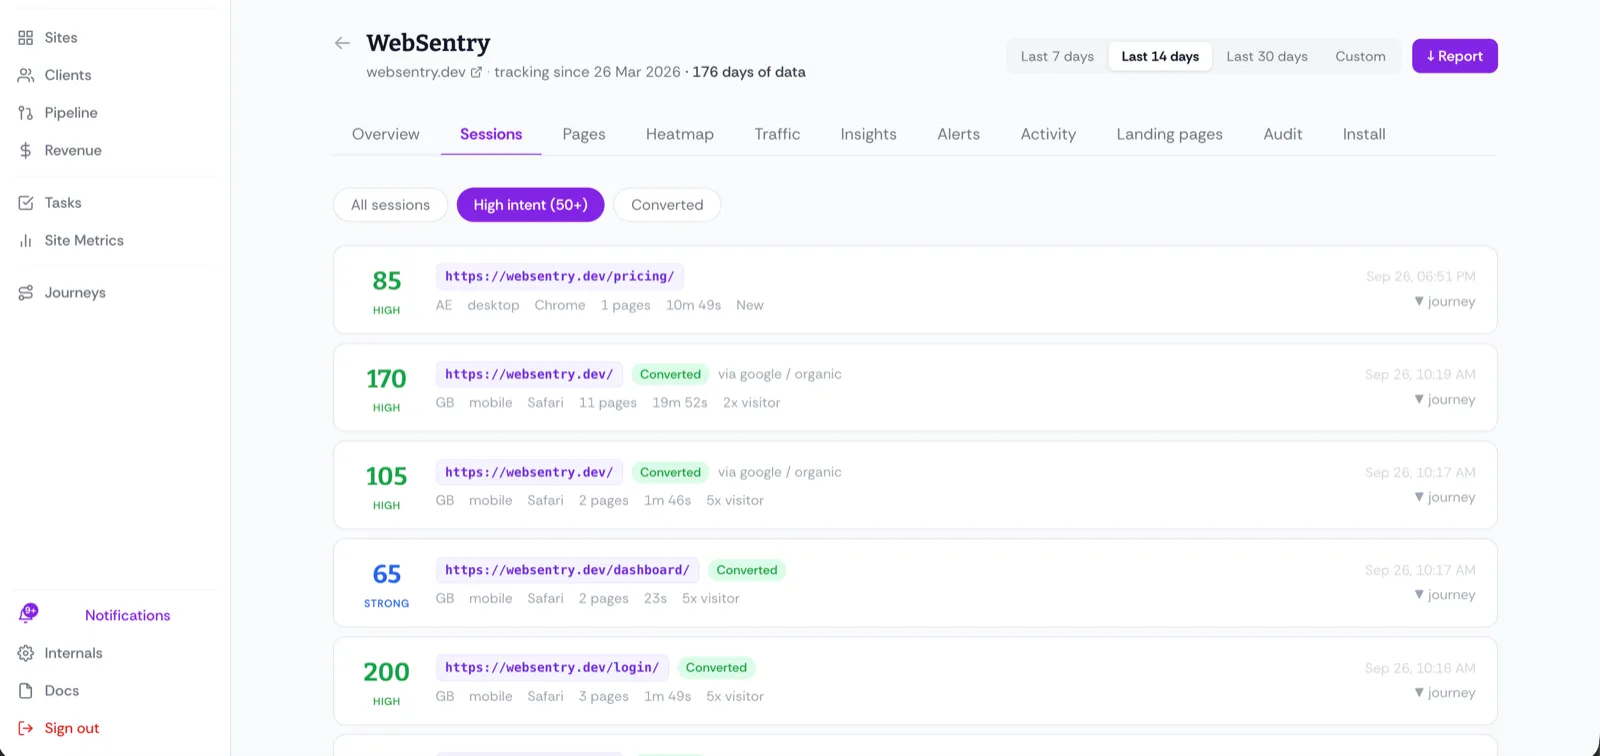This screenshot has height=756, width=1600.
Task: Open websentry.dev external link icon
Action: [476, 72]
